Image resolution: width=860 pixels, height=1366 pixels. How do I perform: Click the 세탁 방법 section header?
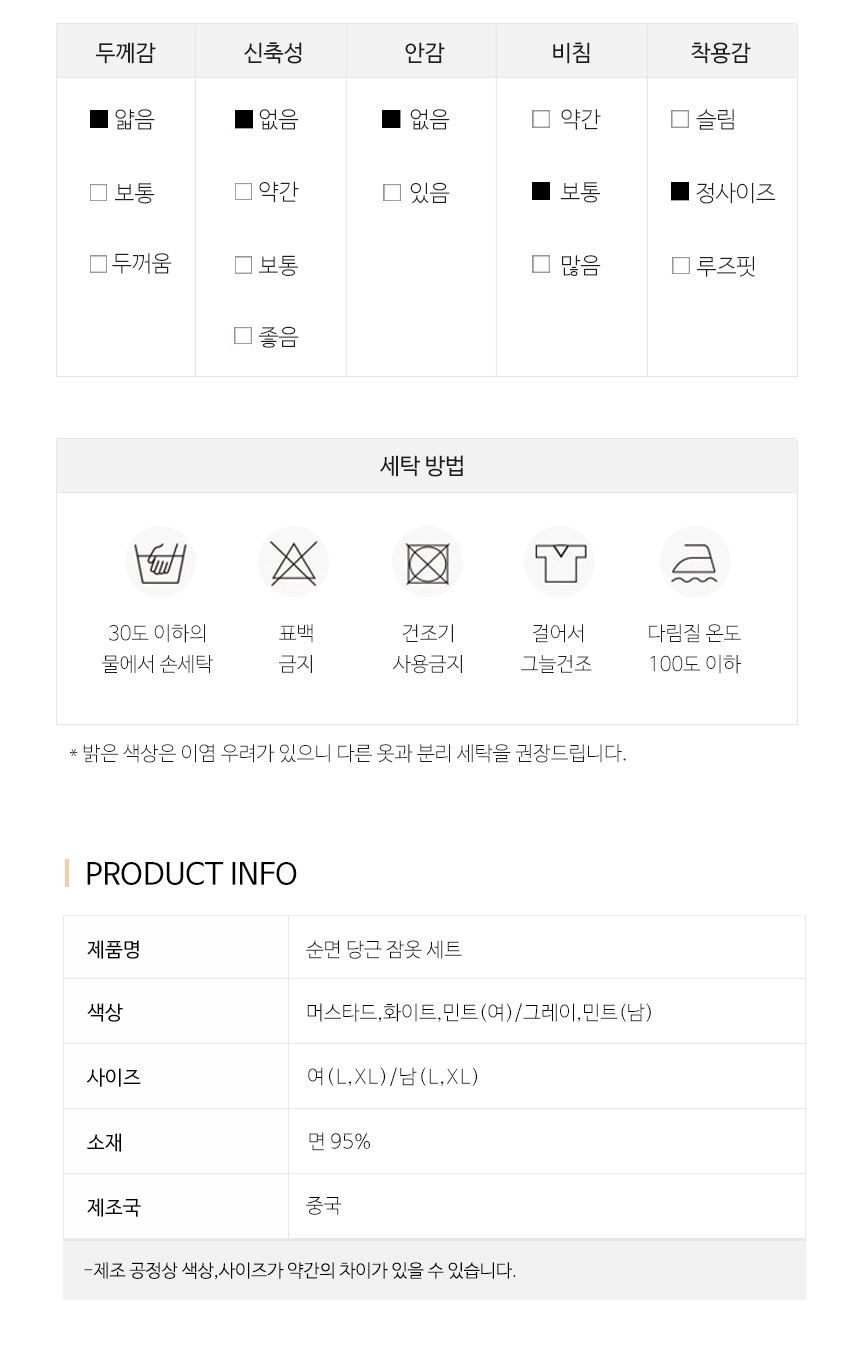[x=426, y=466]
